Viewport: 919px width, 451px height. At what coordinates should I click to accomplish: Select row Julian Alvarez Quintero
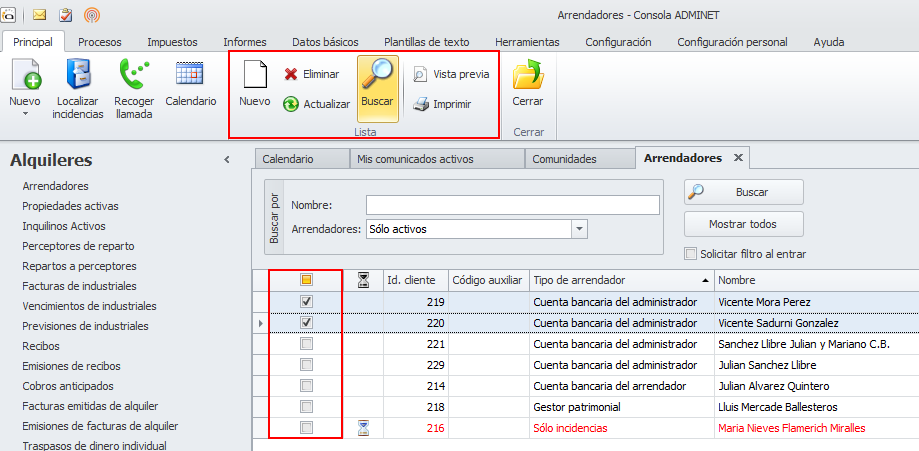click(x=586, y=386)
